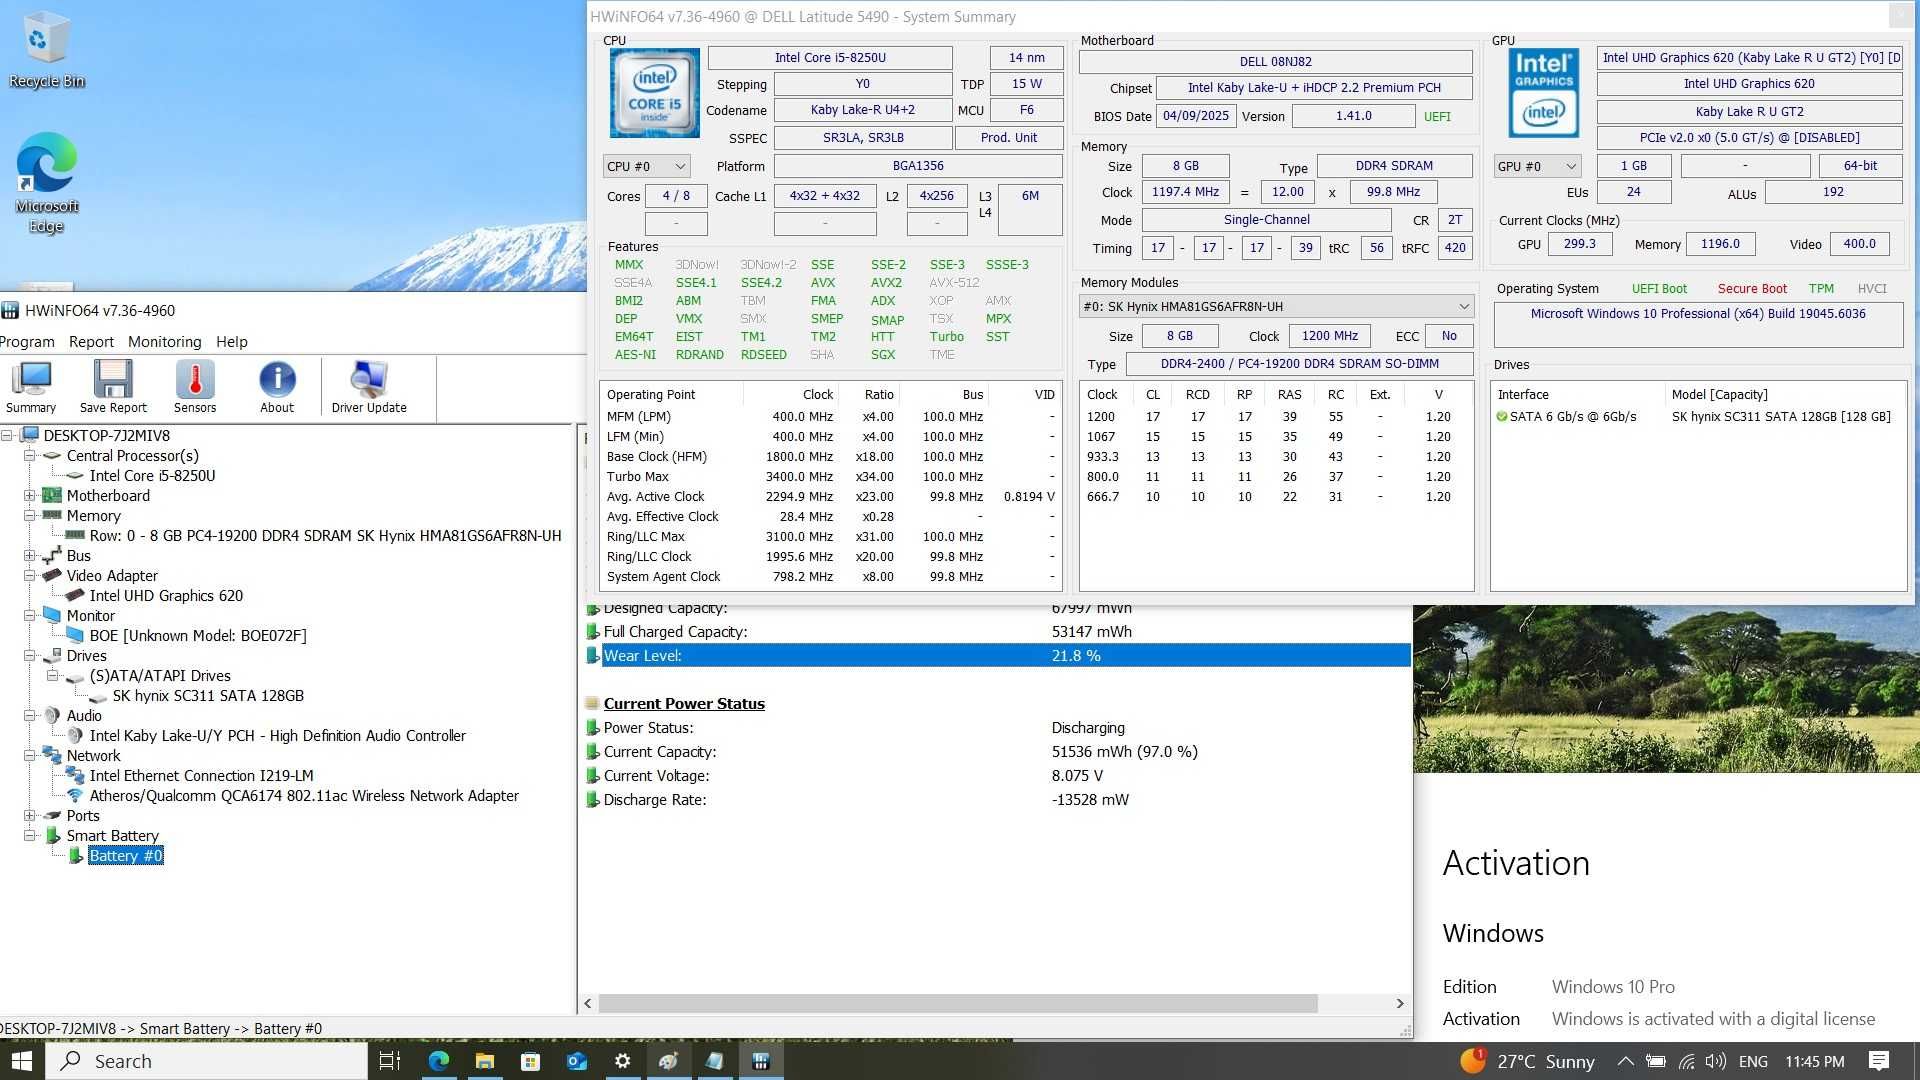
Task: Select the BOE monitor tree item
Action: click(x=198, y=636)
